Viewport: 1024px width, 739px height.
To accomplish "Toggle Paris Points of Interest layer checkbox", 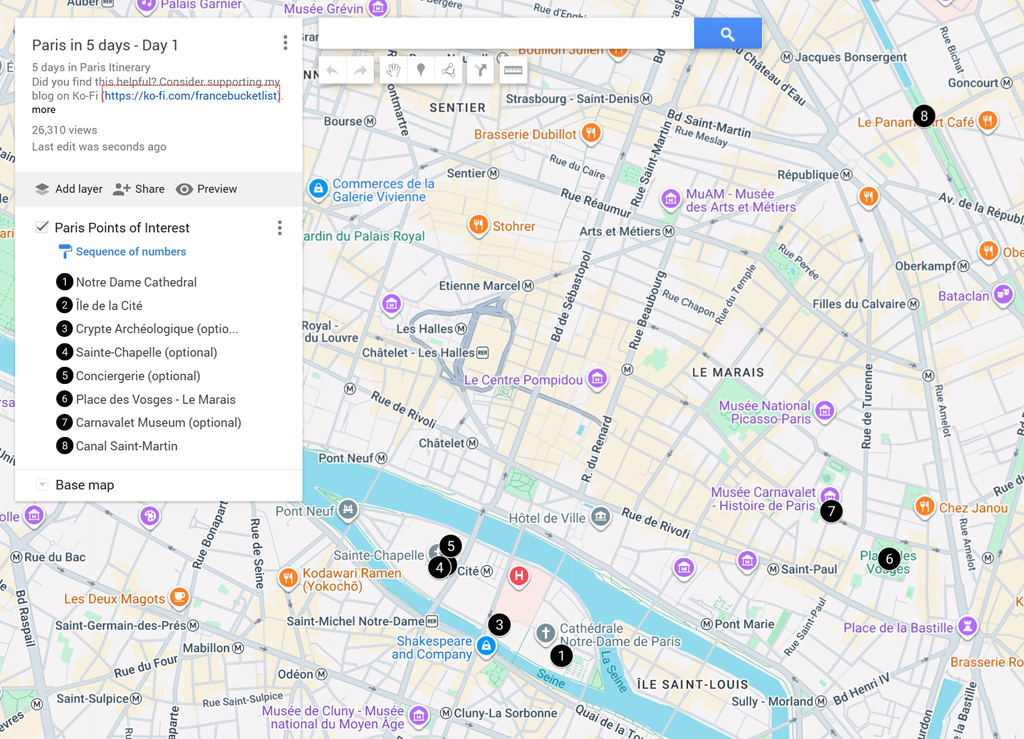I will click(42, 227).
